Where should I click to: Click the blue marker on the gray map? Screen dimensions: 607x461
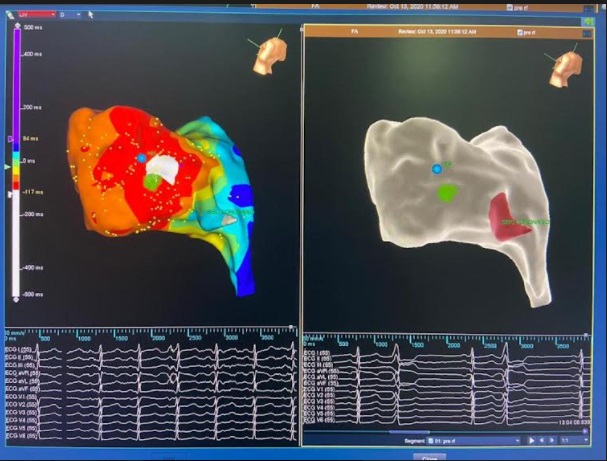(x=437, y=169)
